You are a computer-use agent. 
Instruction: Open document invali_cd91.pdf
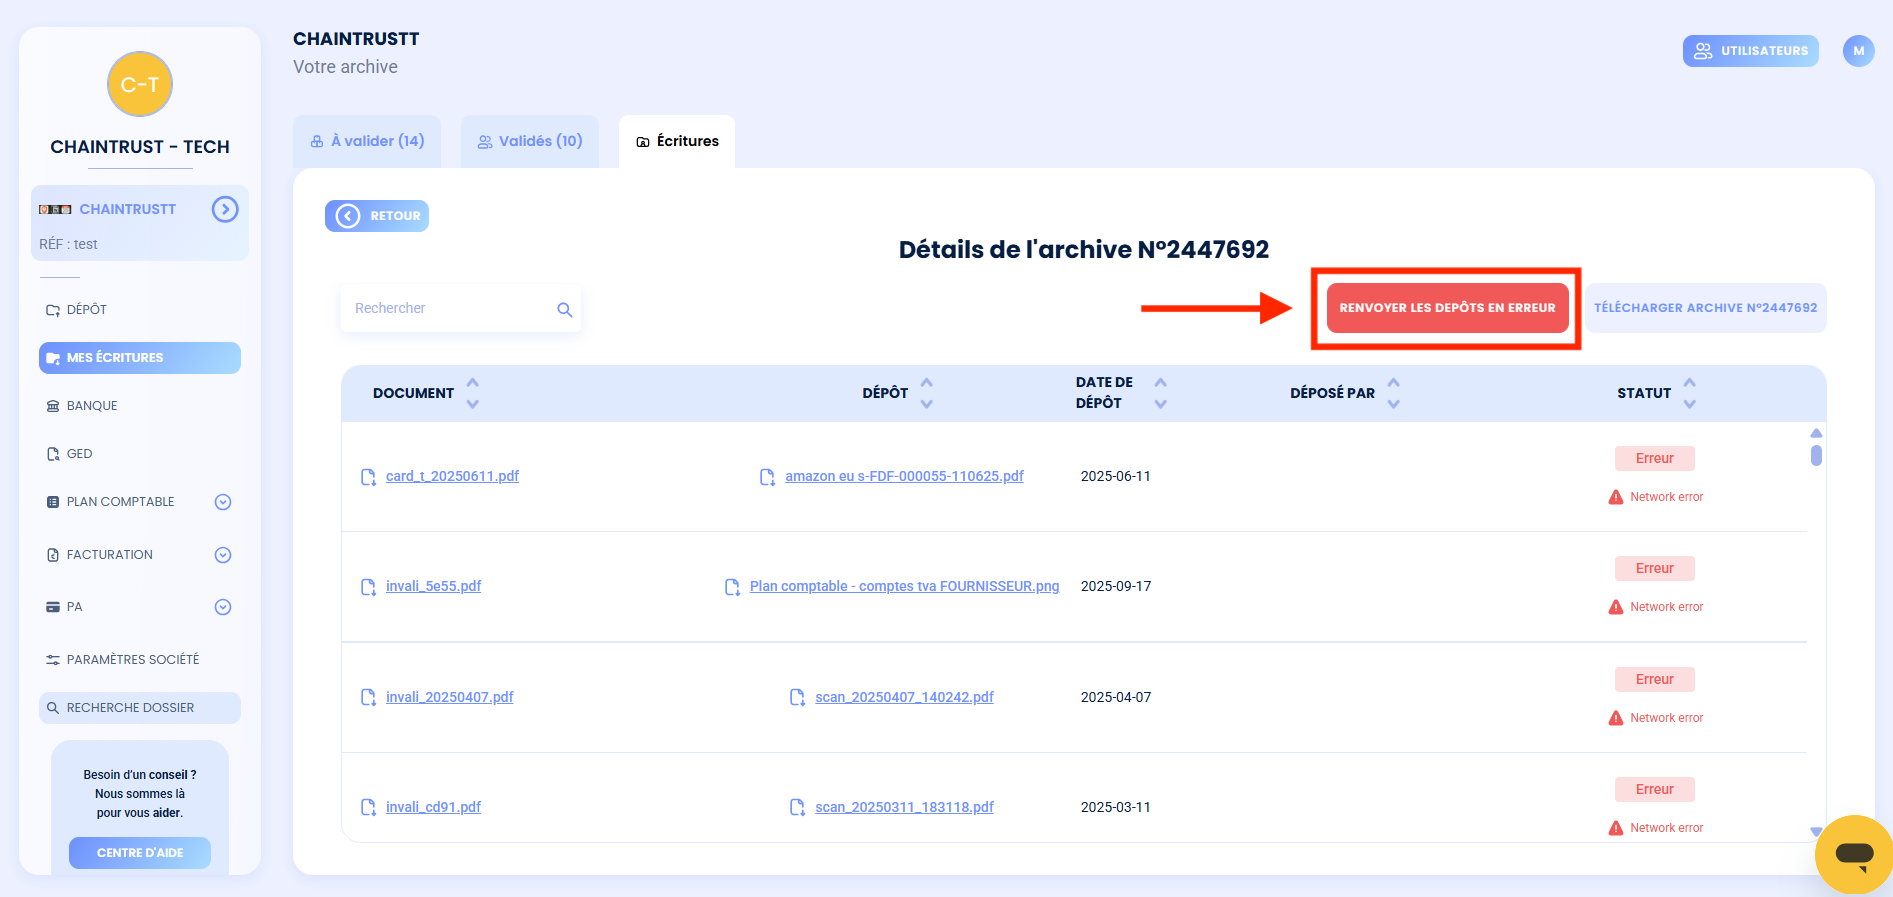[x=433, y=807]
